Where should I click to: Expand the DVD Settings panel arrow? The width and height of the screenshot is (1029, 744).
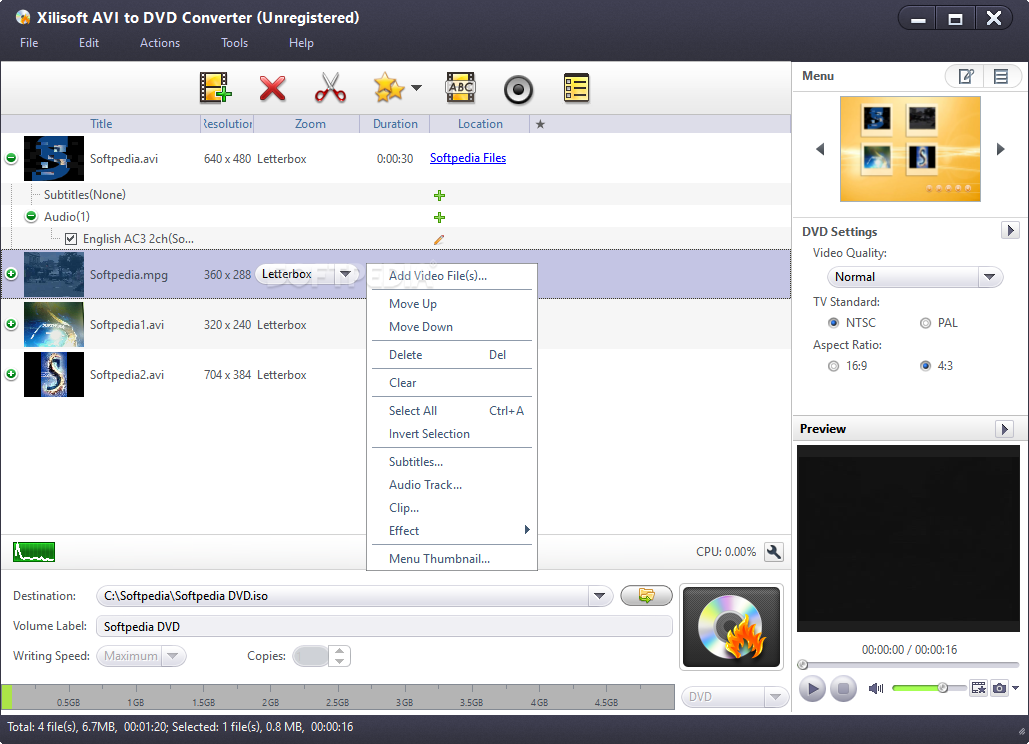[x=1010, y=230]
